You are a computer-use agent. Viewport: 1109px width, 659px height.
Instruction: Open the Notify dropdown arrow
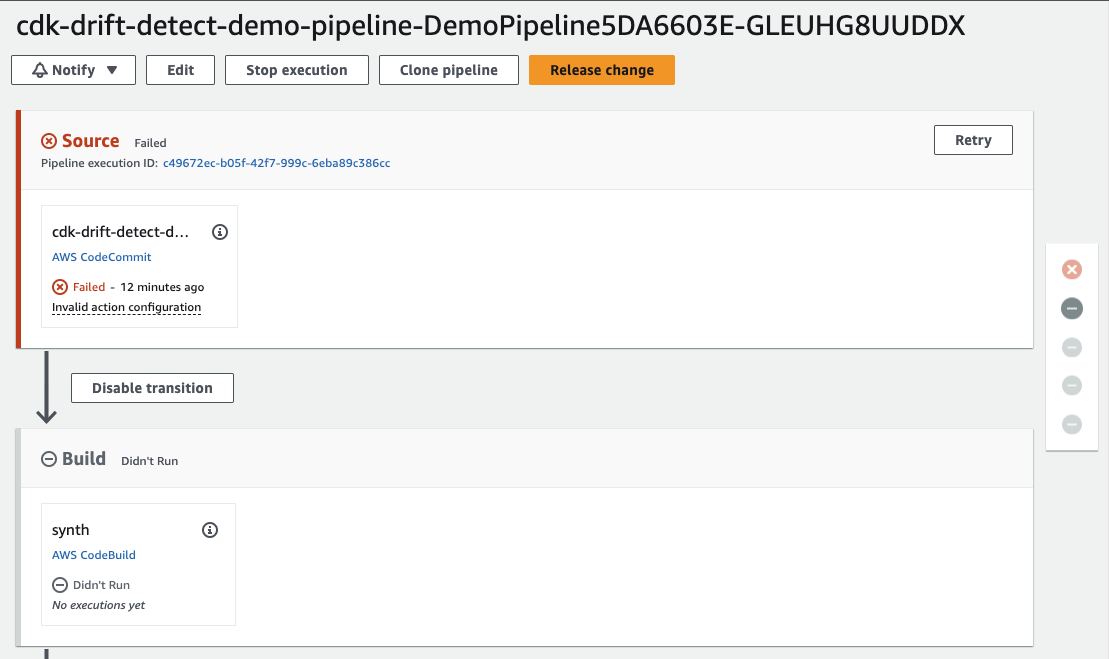(113, 70)
